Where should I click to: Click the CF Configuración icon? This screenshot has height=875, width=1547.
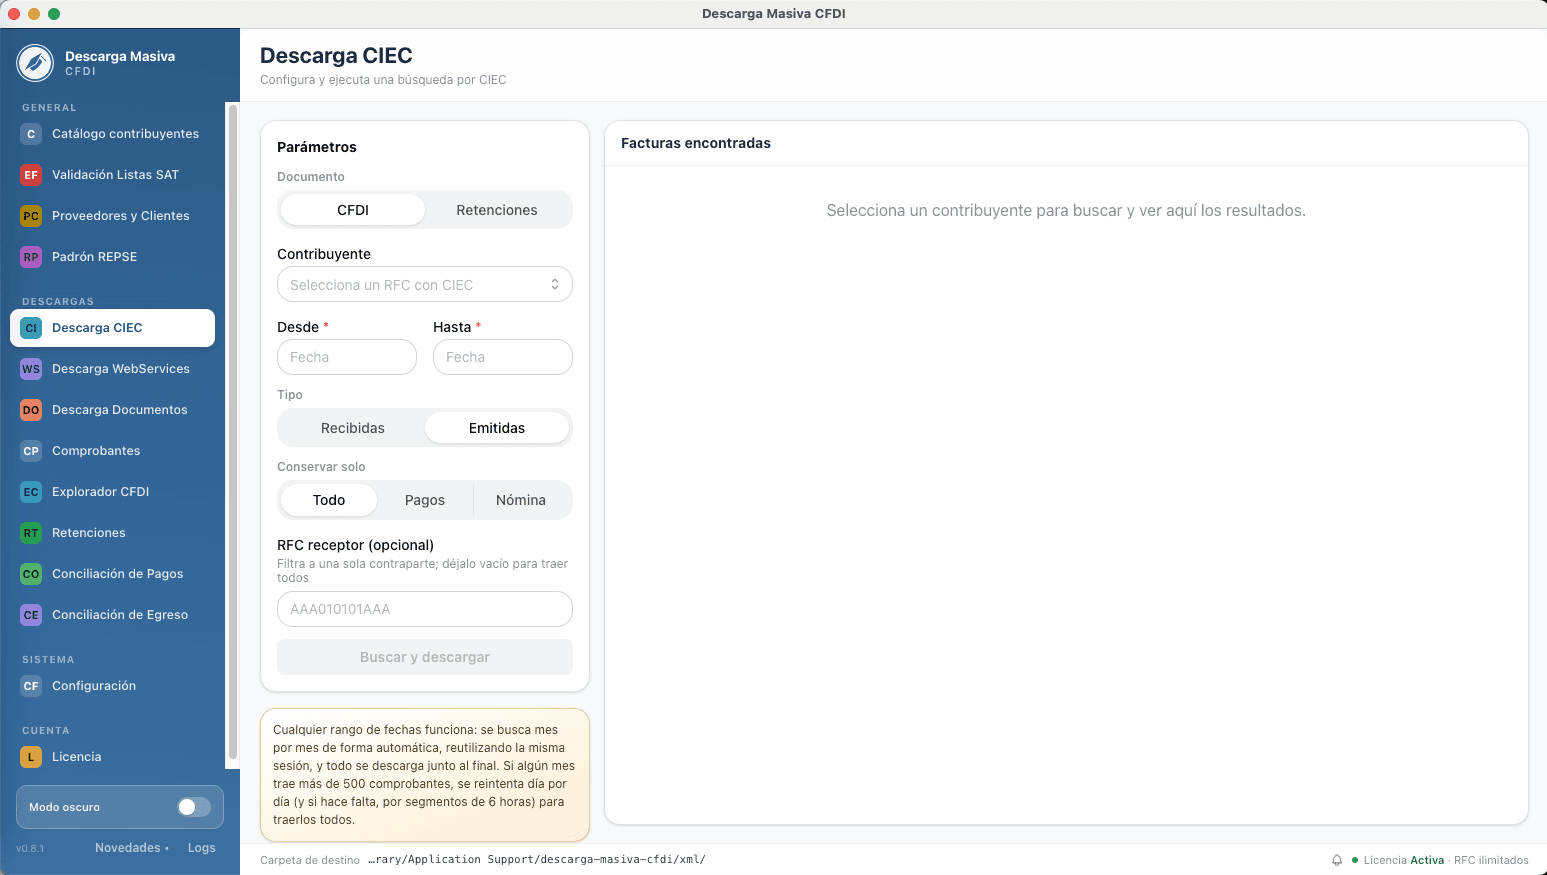tap(31, 686)
